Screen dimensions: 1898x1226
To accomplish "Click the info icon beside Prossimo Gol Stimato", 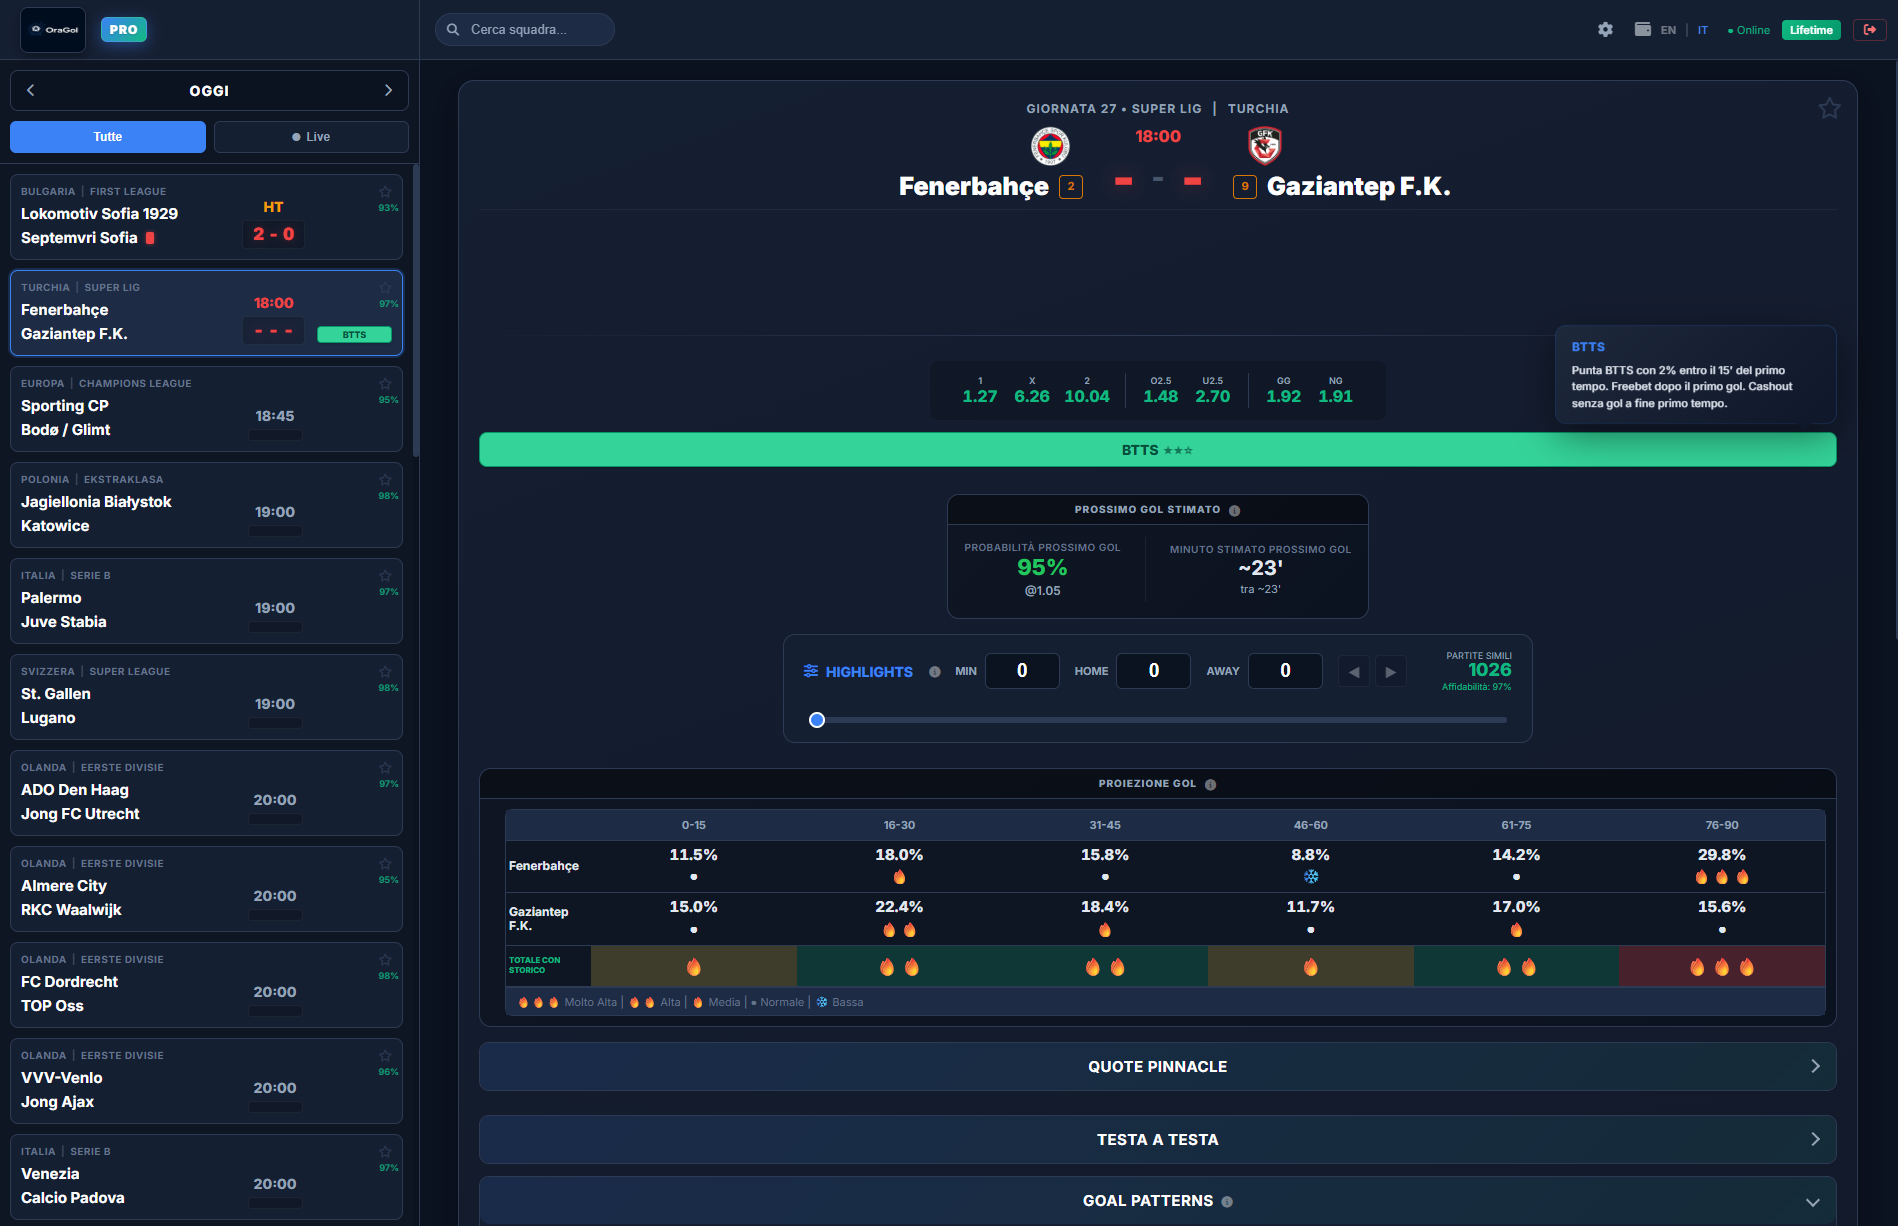I will point(1235,511).
